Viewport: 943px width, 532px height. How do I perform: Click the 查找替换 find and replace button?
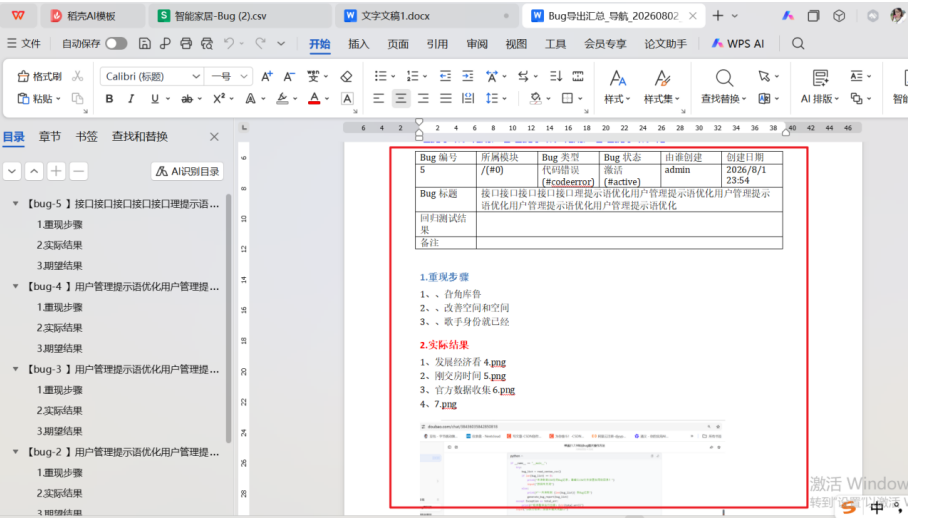coord(723,87)
